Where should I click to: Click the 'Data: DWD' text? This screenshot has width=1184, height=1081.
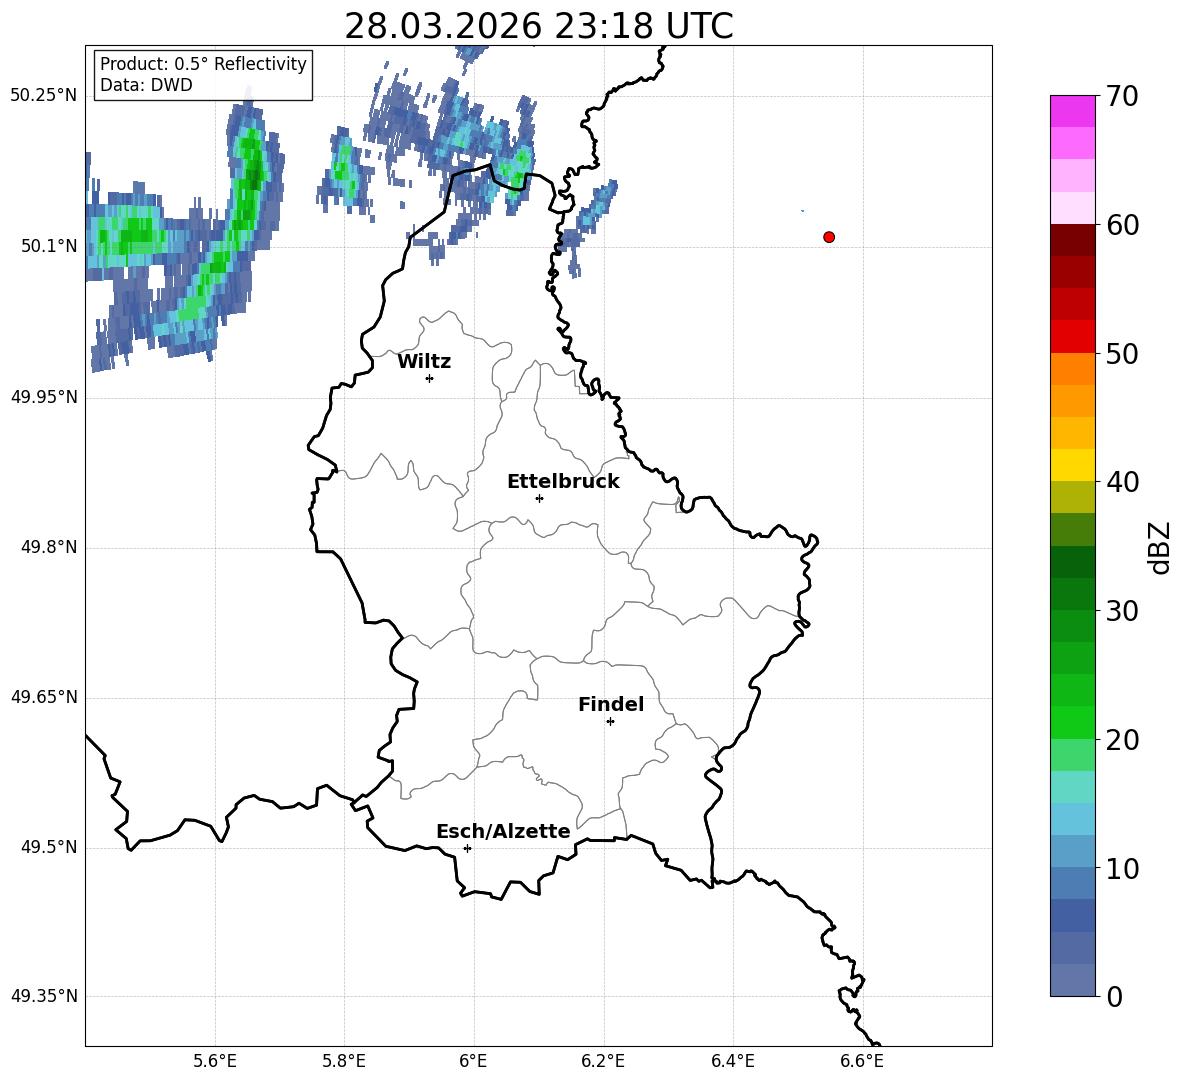pyautogui.click(x=146, y=85)
